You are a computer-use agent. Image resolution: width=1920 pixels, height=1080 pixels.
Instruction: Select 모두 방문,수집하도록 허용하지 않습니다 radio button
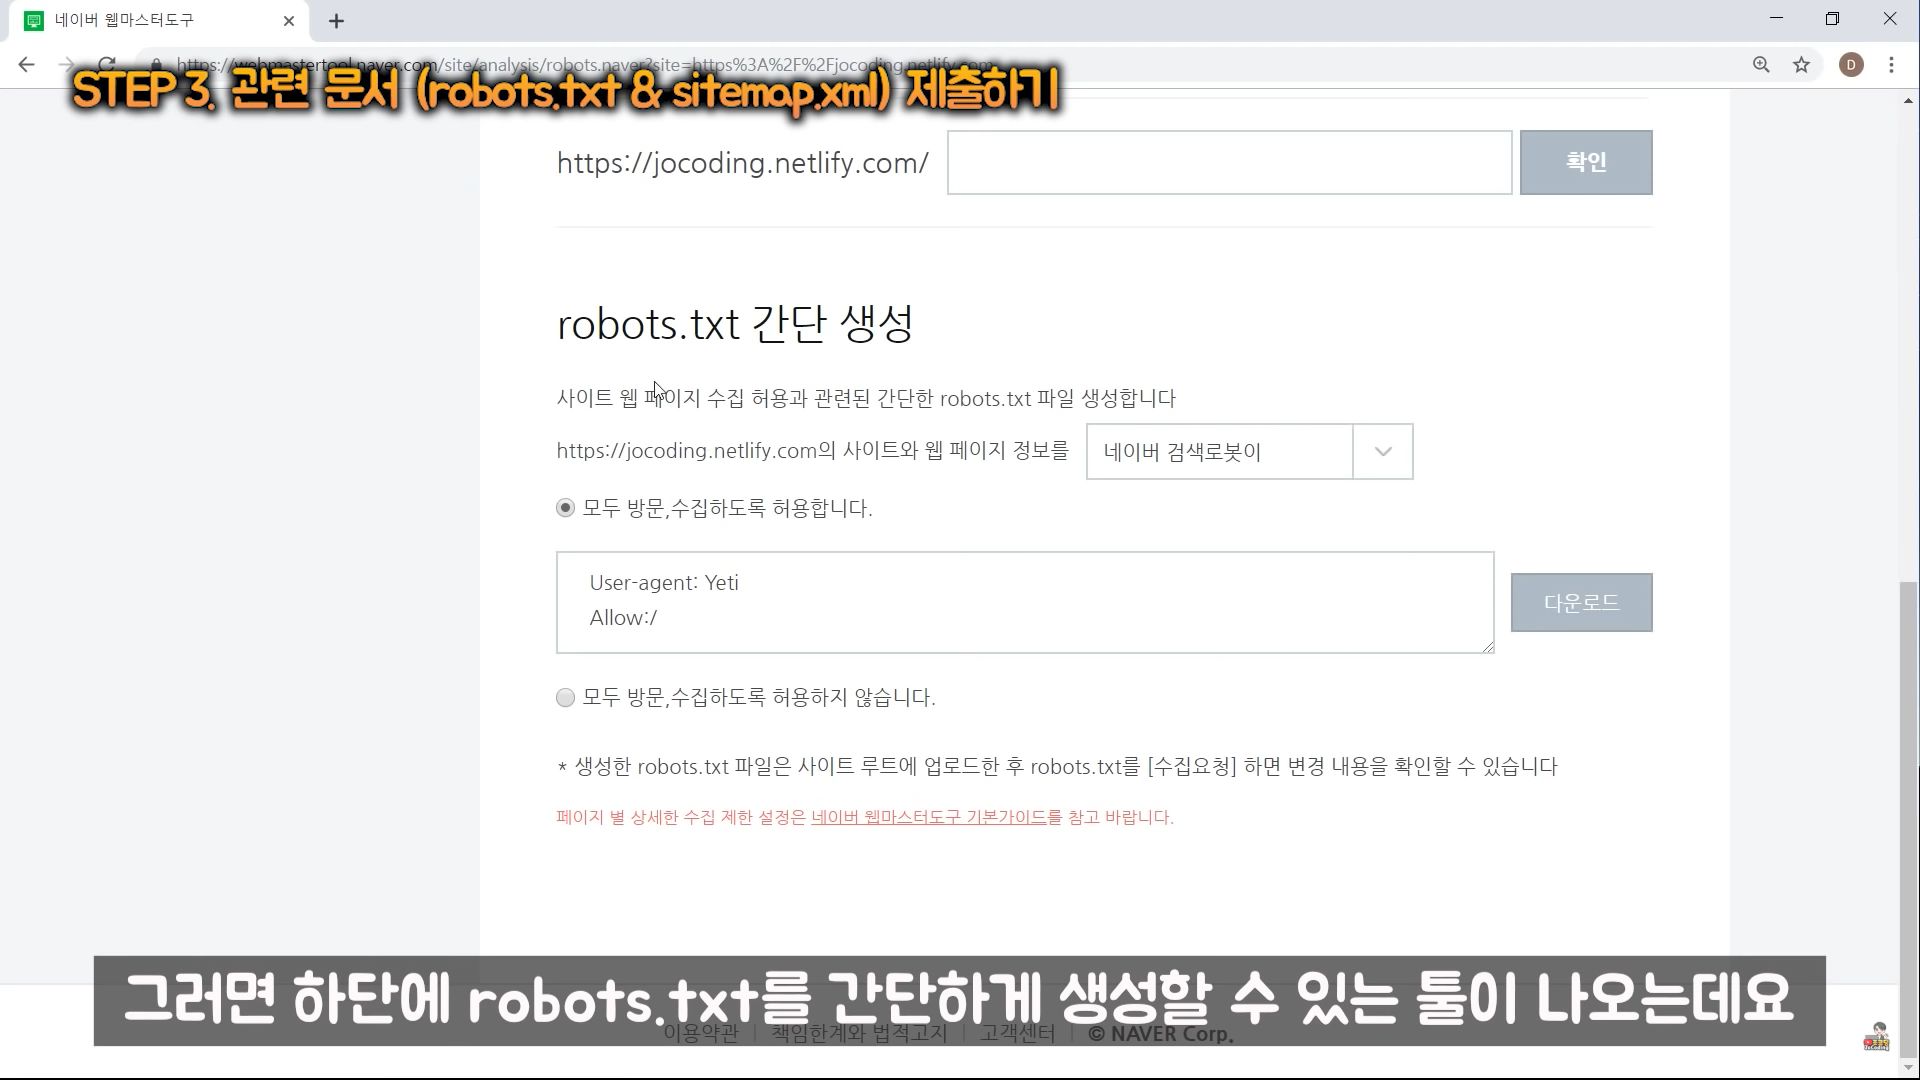(x=565, y=698)
